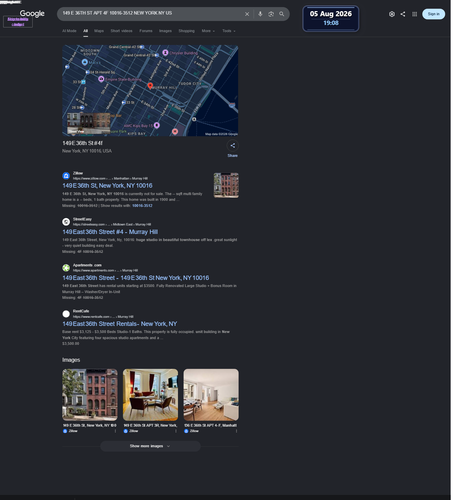Click the Sign in button
This screenshot has width=456, height=500.
tap(434, 14)
